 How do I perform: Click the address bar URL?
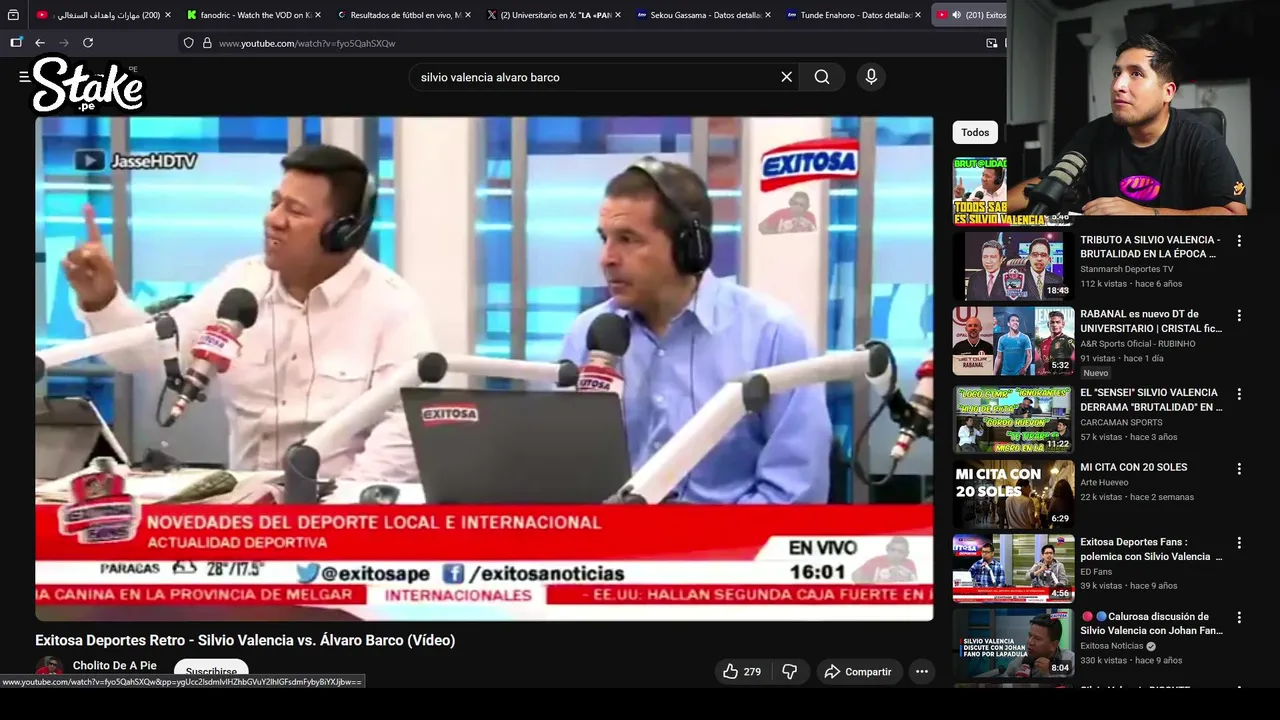click(306, 43)
